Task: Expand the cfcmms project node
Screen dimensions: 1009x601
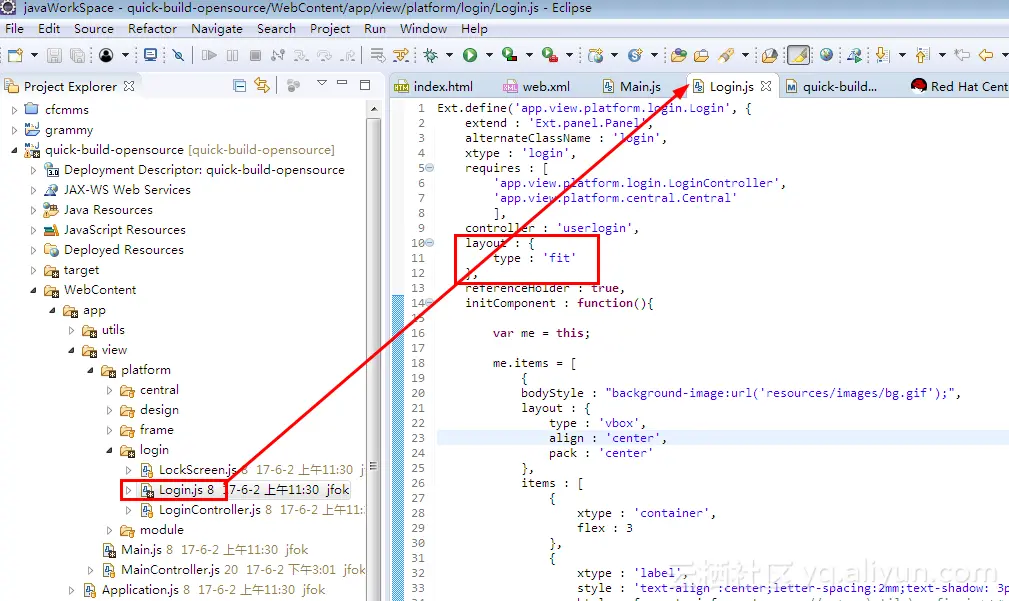Action: [x=15, y=110]
